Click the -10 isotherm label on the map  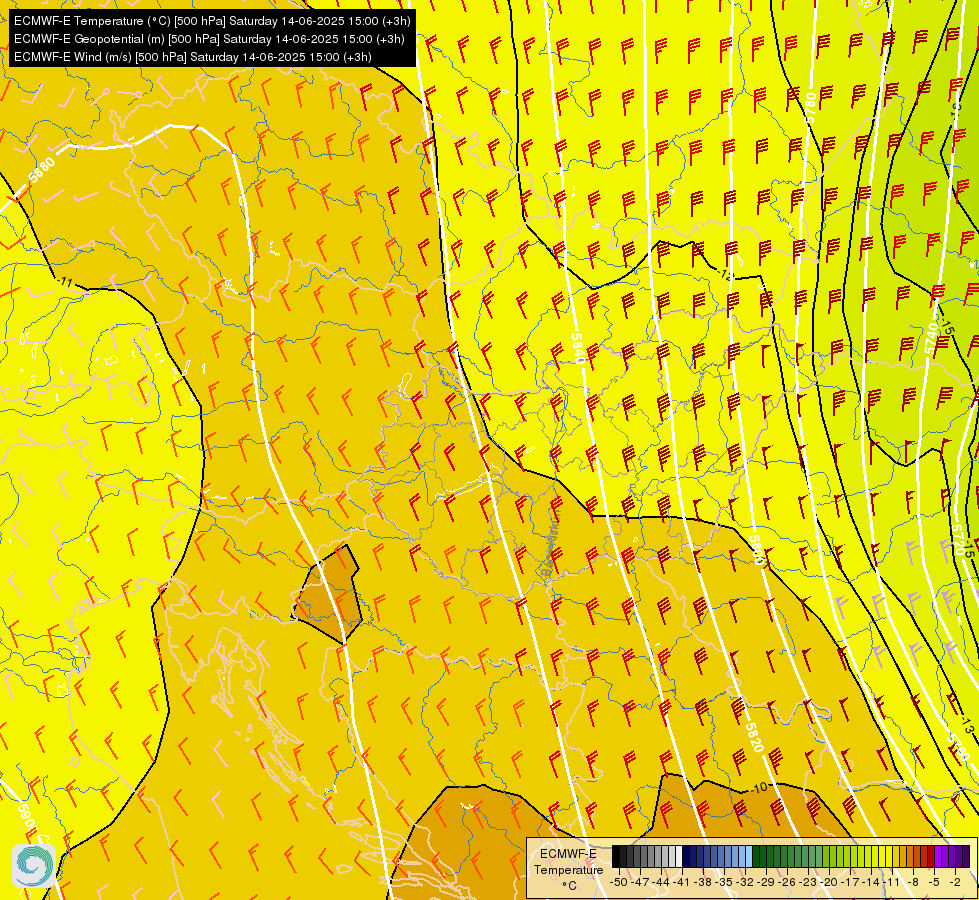pyautogui.click(x=759, y=788)
